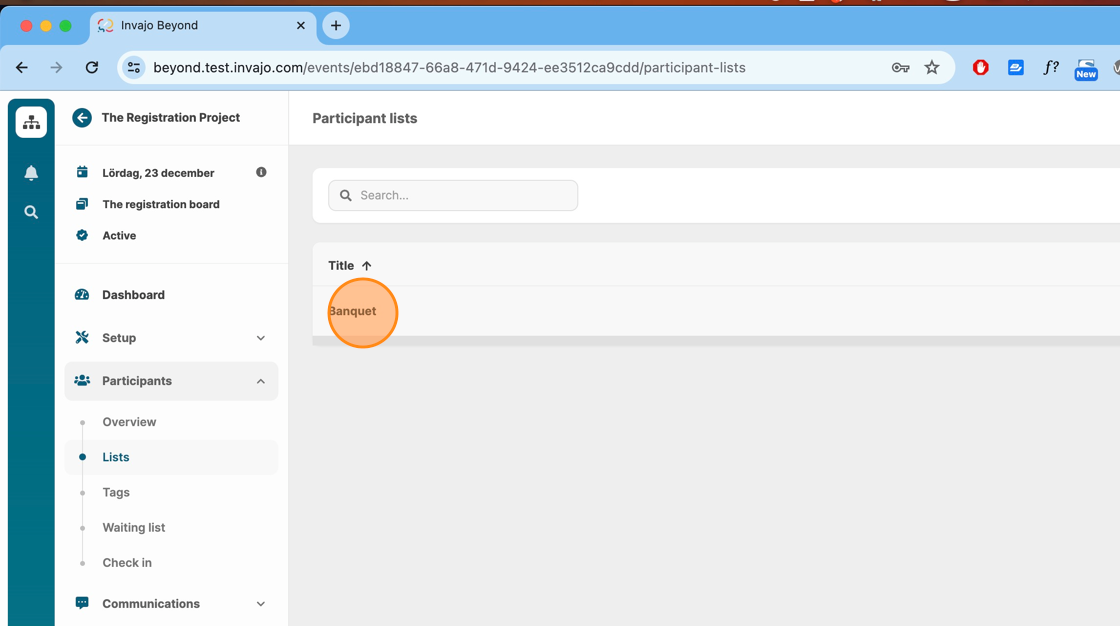
Task: Click the browser back arrow
Action: pos(22,67)
